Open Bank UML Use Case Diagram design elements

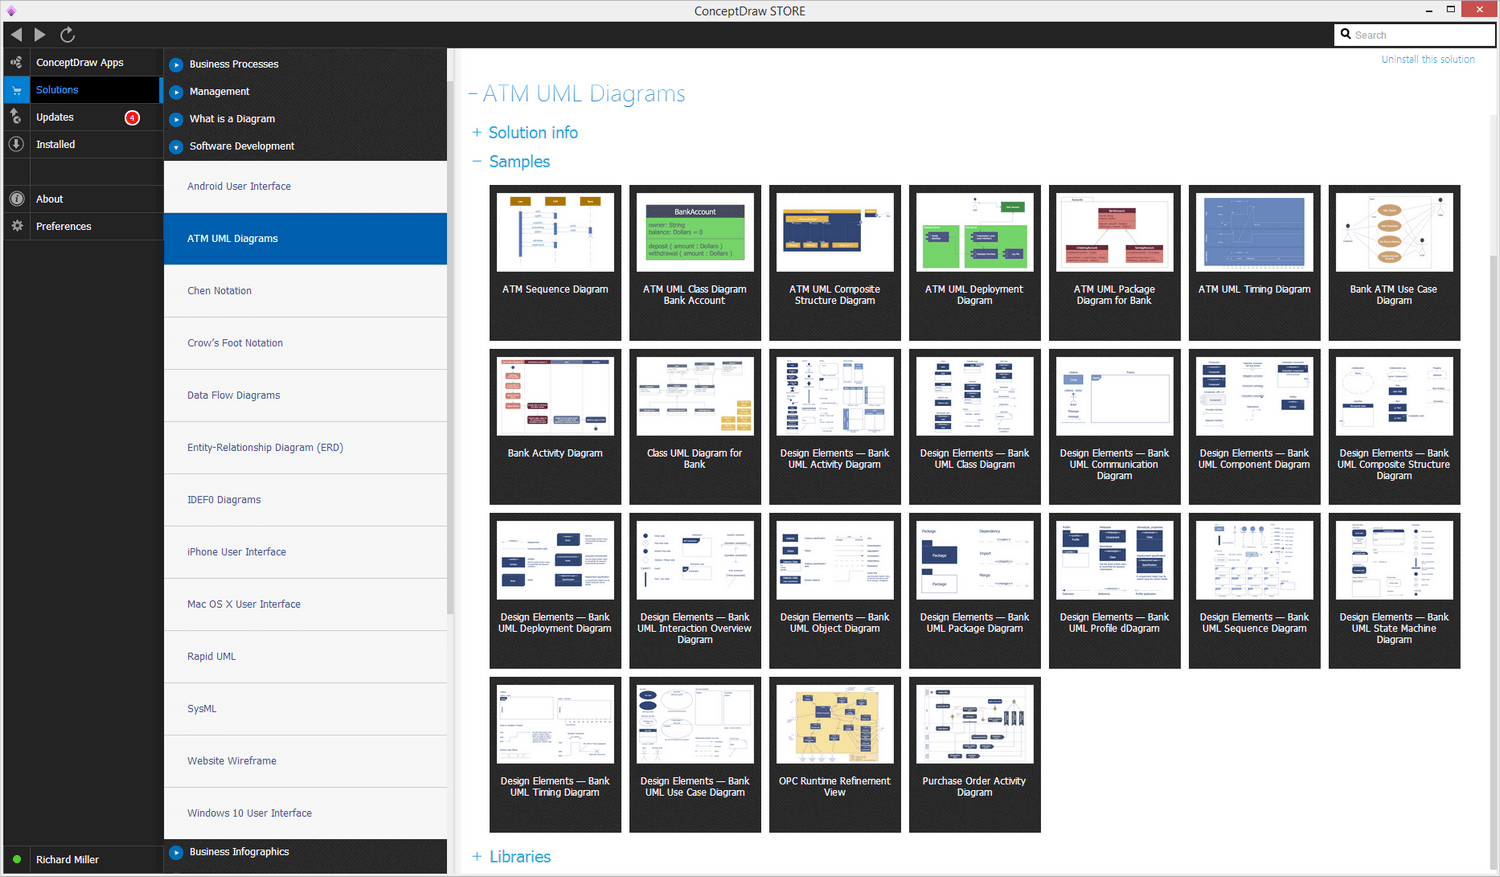pos(695,755)
